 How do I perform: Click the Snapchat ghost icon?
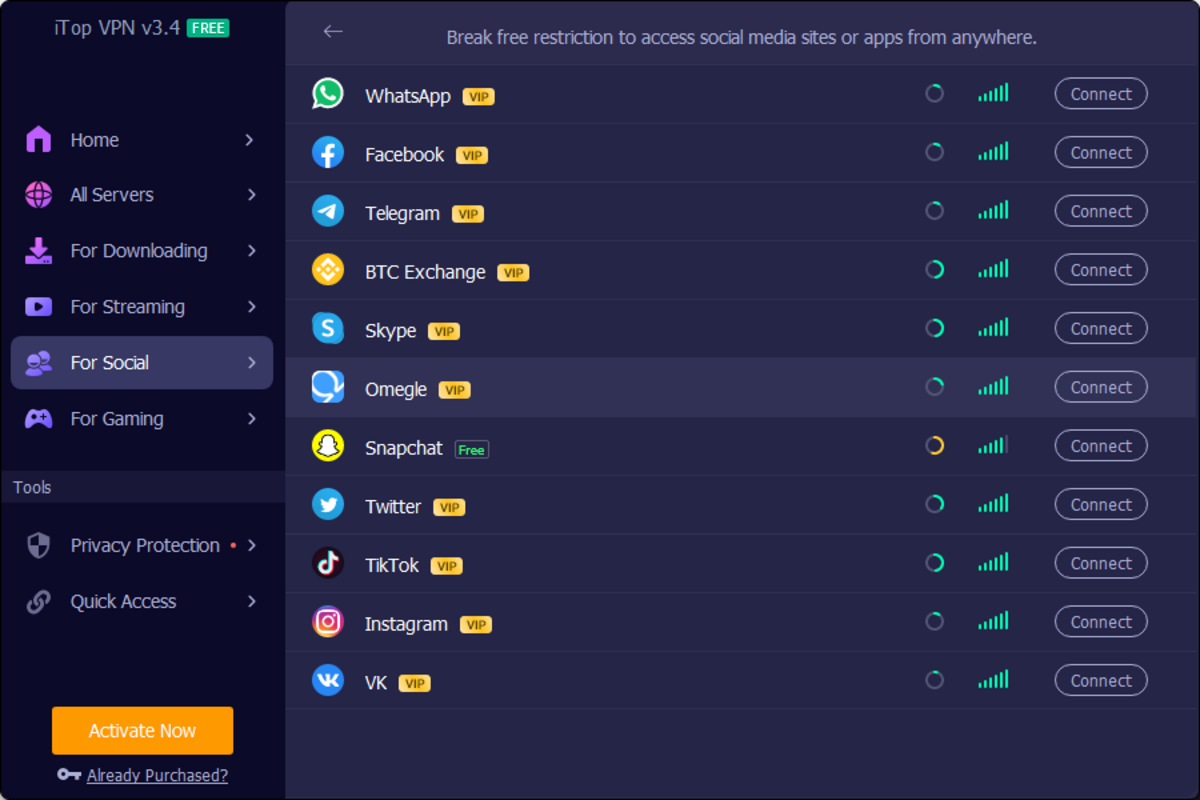[327, 446]
